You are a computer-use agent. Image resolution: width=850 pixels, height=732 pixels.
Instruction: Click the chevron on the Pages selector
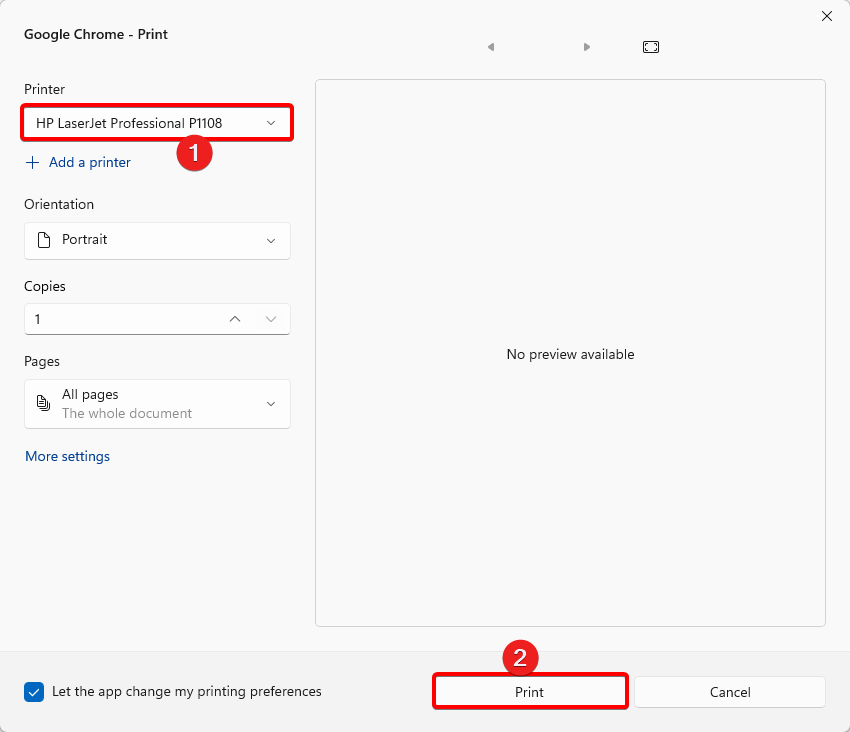tap(271, 404)
